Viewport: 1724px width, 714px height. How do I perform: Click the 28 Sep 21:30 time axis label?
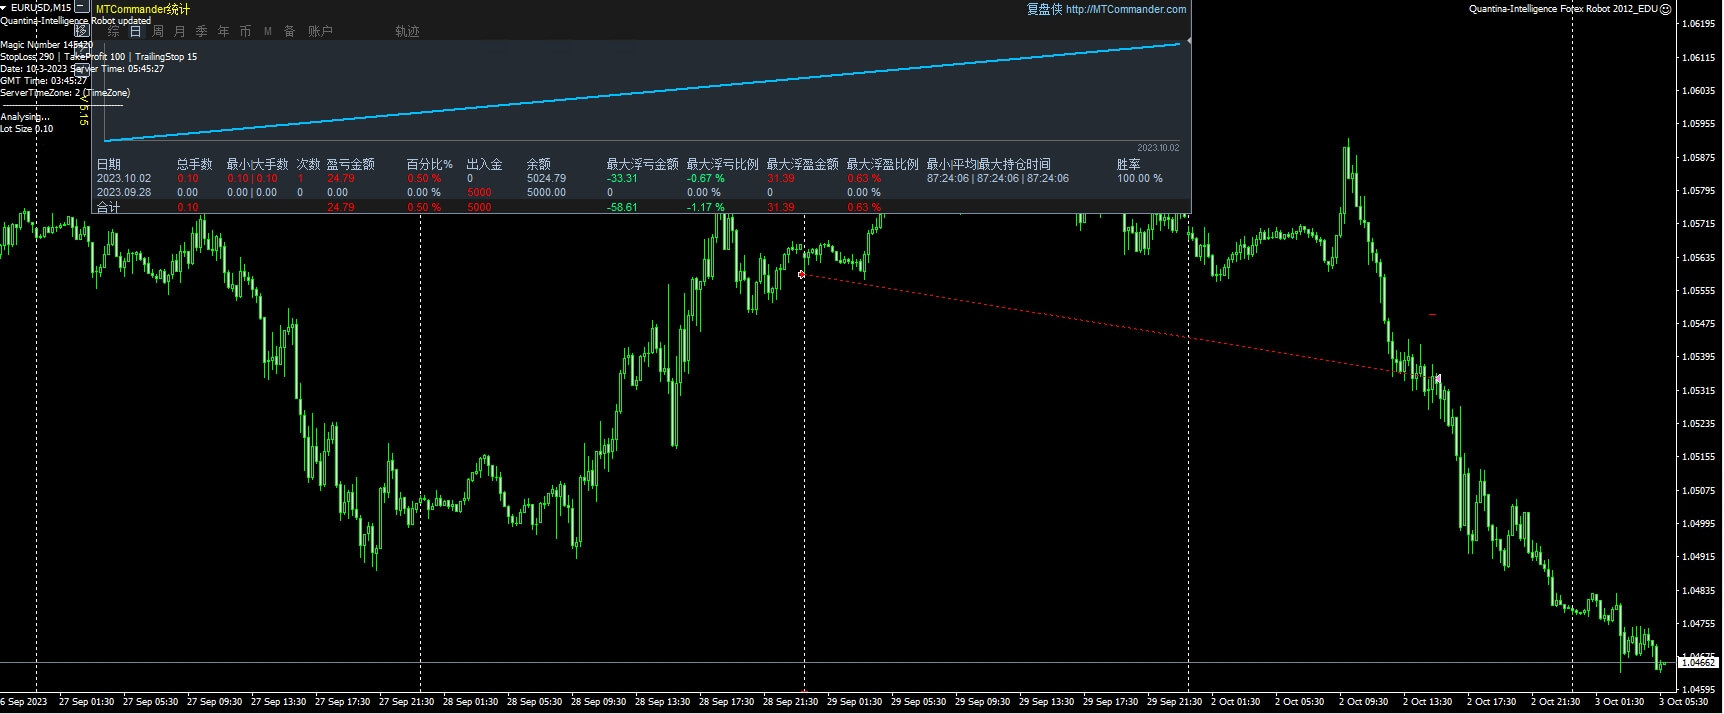(791, 702)
